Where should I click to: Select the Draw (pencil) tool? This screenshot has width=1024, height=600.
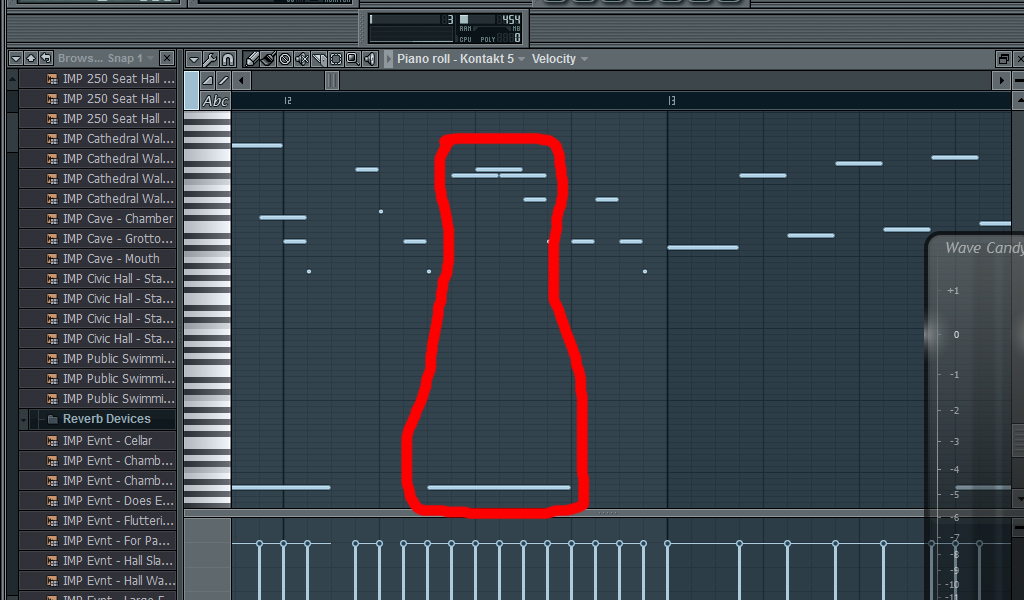[x=252, y=59]
